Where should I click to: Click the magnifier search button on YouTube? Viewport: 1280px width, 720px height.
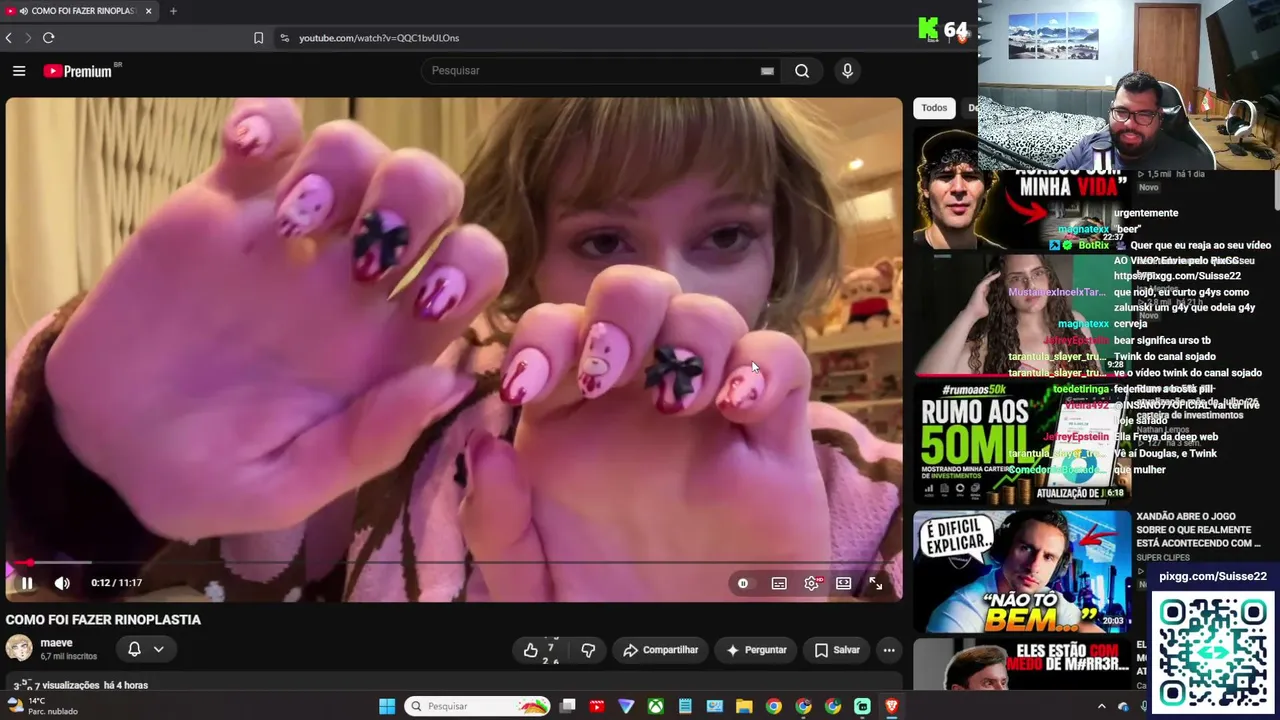coord(802,71)
